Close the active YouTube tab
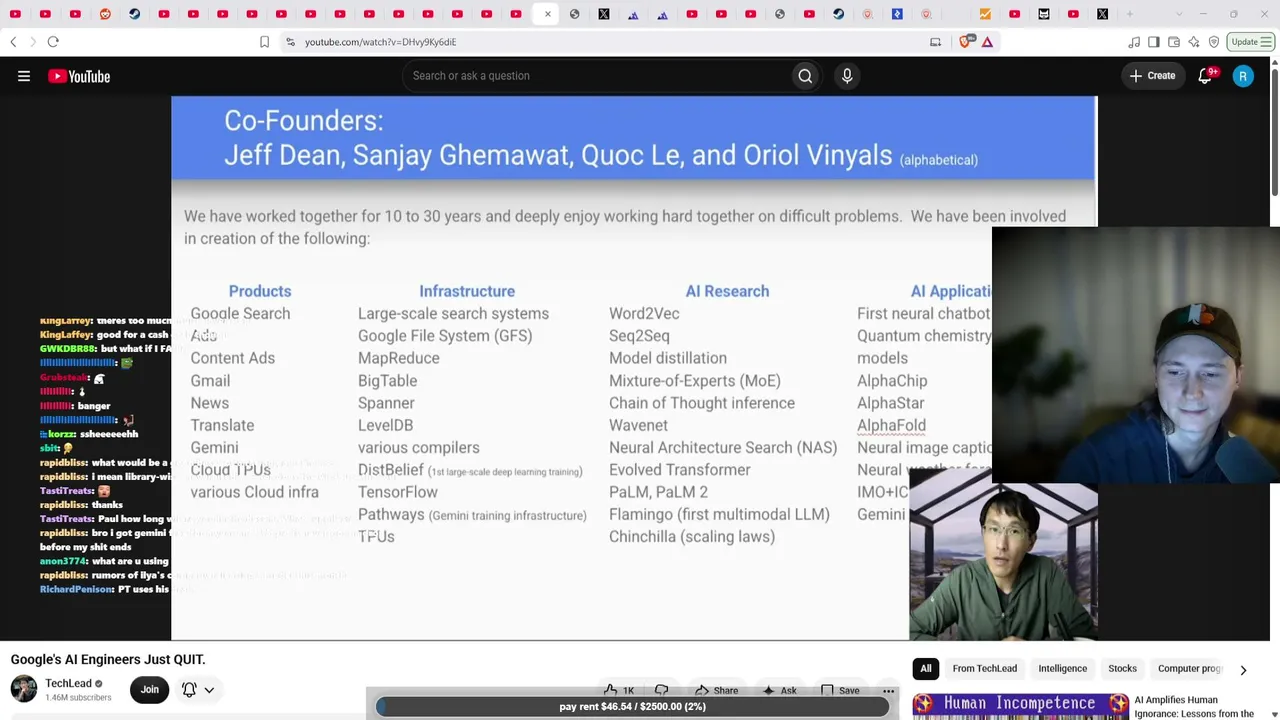This screenshot has width=1280, height=720. point(547,14)
